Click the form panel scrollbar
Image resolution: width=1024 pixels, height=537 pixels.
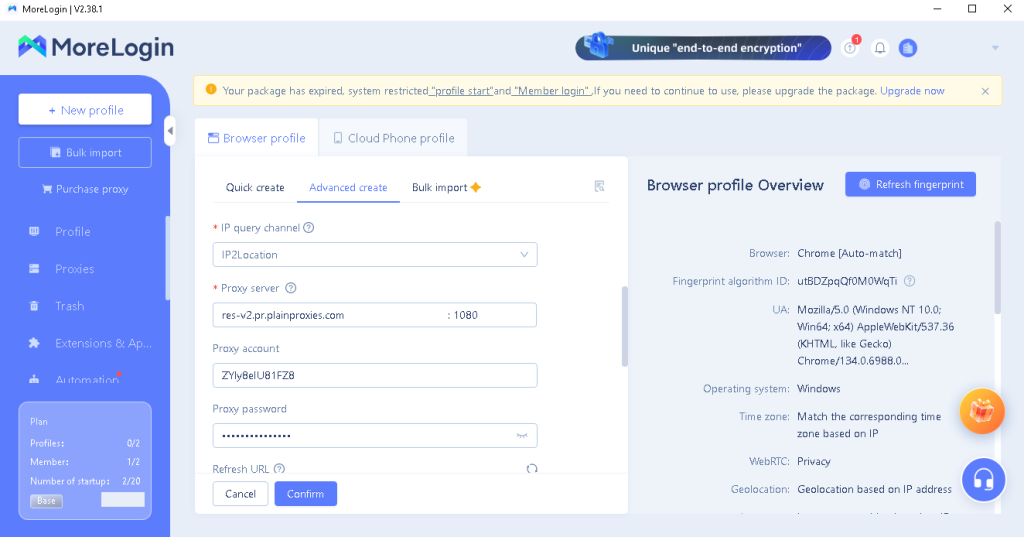[624, 327]
